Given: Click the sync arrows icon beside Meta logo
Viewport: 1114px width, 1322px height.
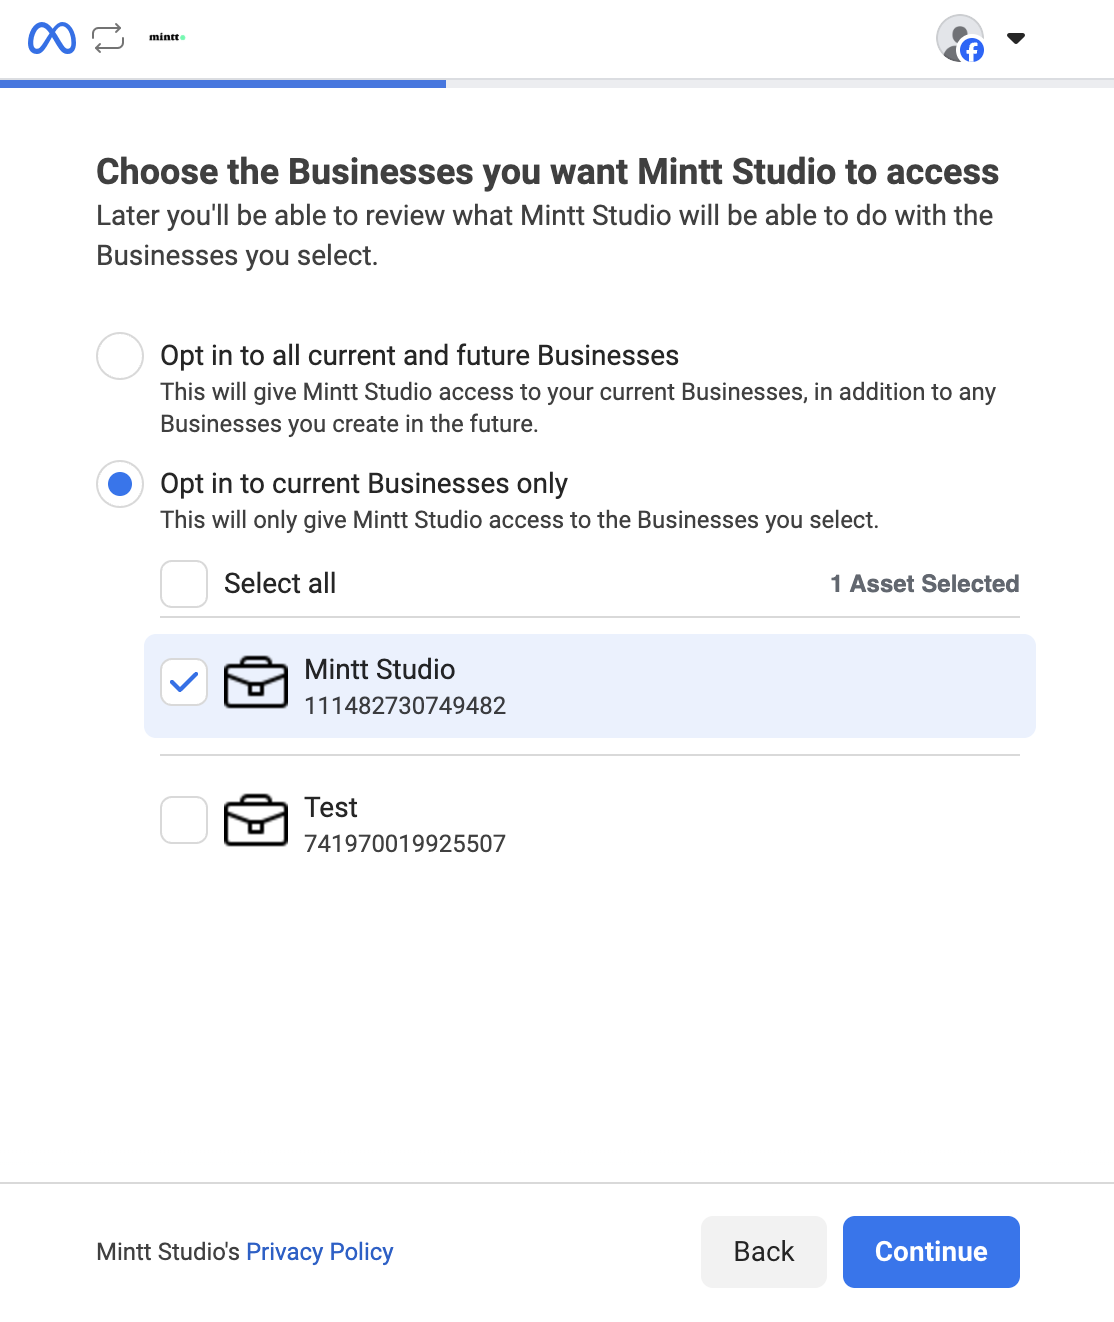Looking at the screenshot, I should (x=106, y=38).
